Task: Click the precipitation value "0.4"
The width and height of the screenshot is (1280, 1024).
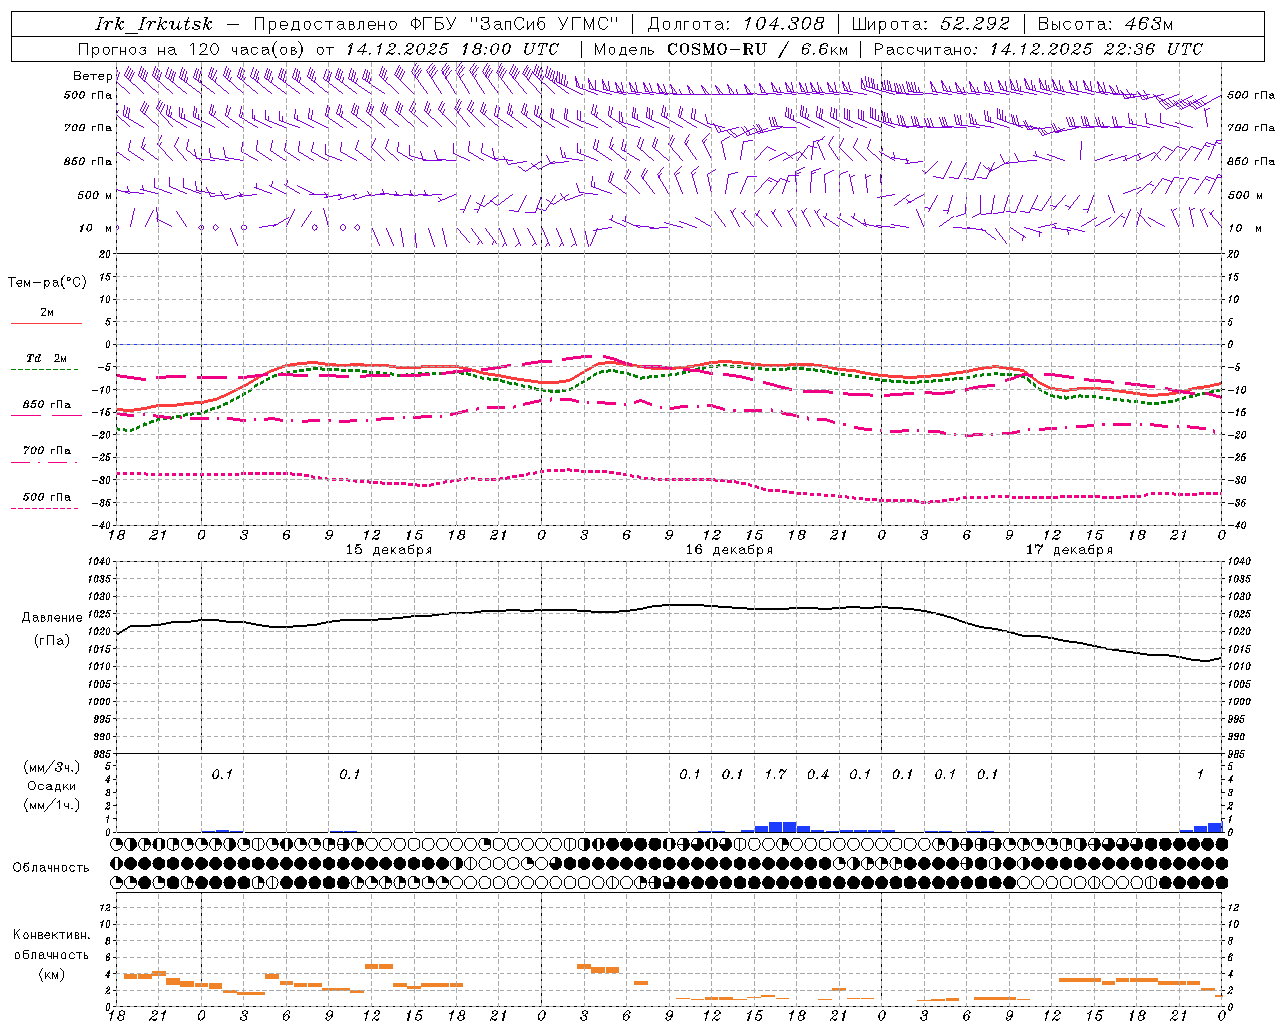Action: click(818, 774)
